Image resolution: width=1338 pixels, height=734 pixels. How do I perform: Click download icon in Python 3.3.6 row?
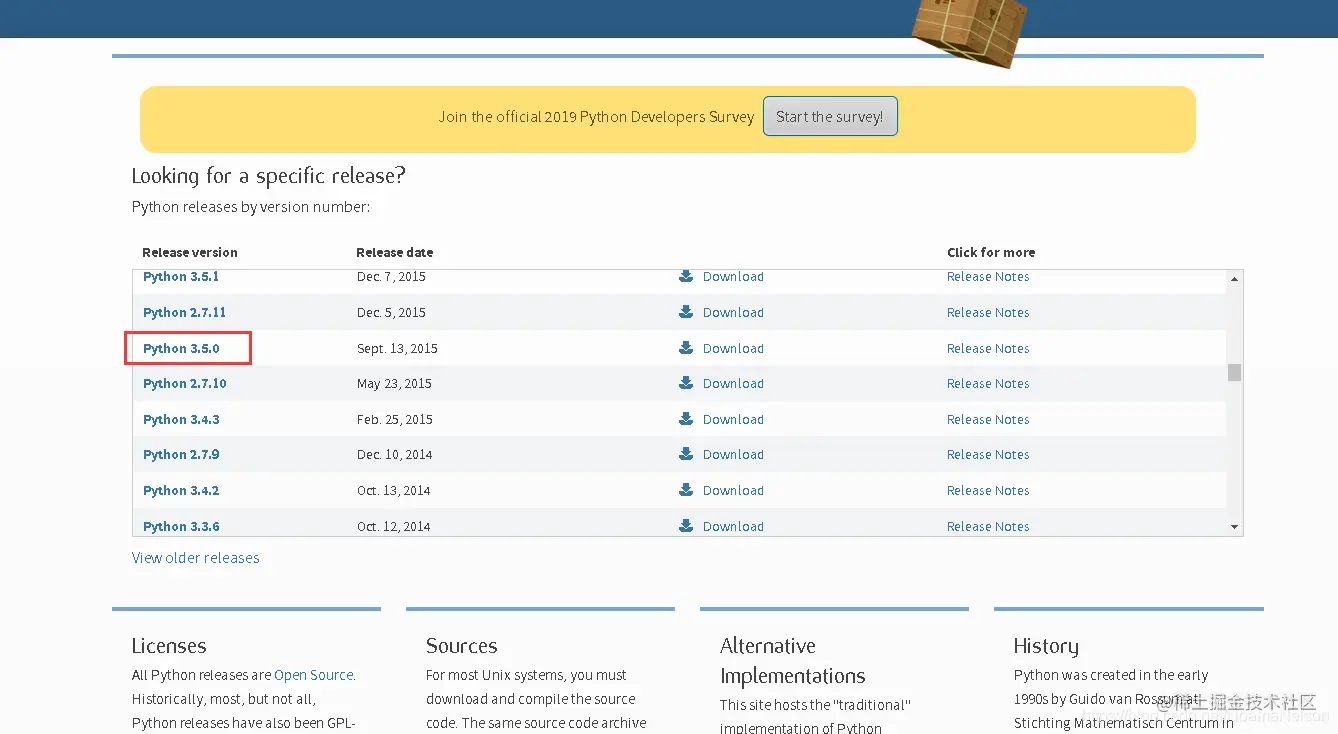tap(686, 526)
